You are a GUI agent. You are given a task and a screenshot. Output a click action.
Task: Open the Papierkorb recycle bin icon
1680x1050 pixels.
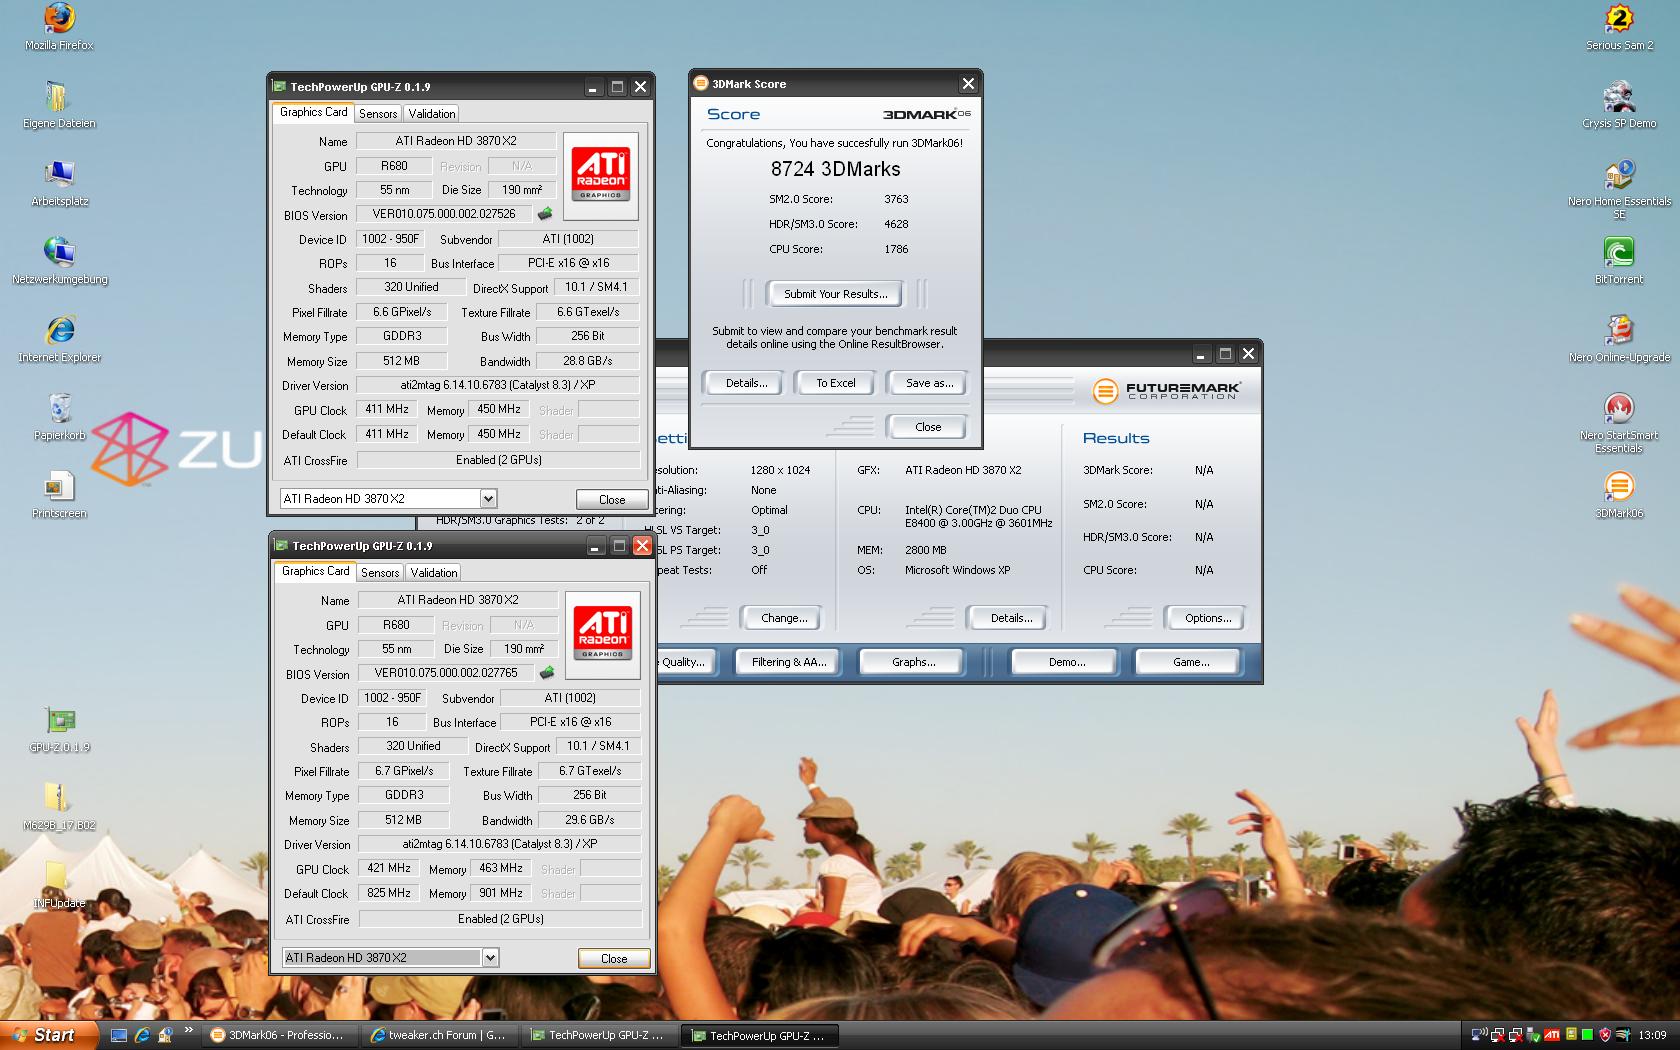click(59, 409)
